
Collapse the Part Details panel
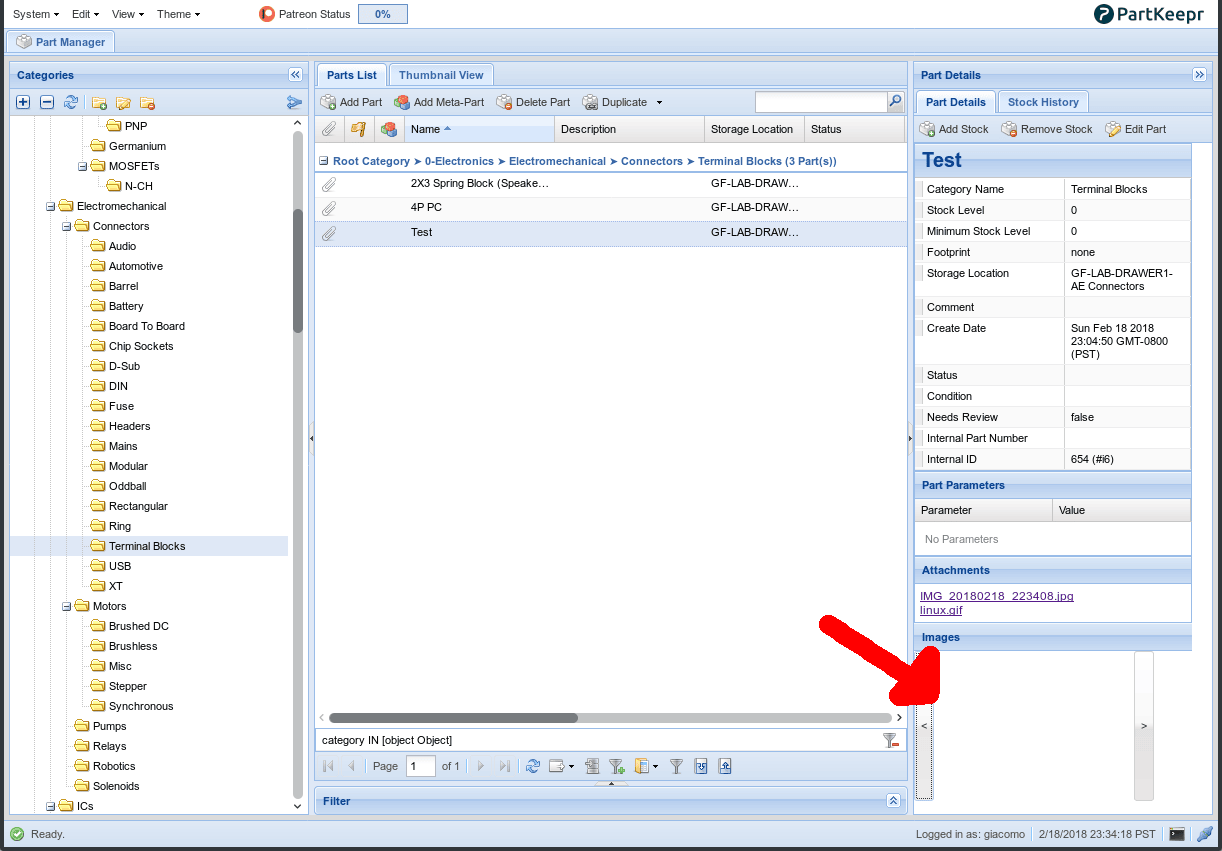[x=1199, y=75]
